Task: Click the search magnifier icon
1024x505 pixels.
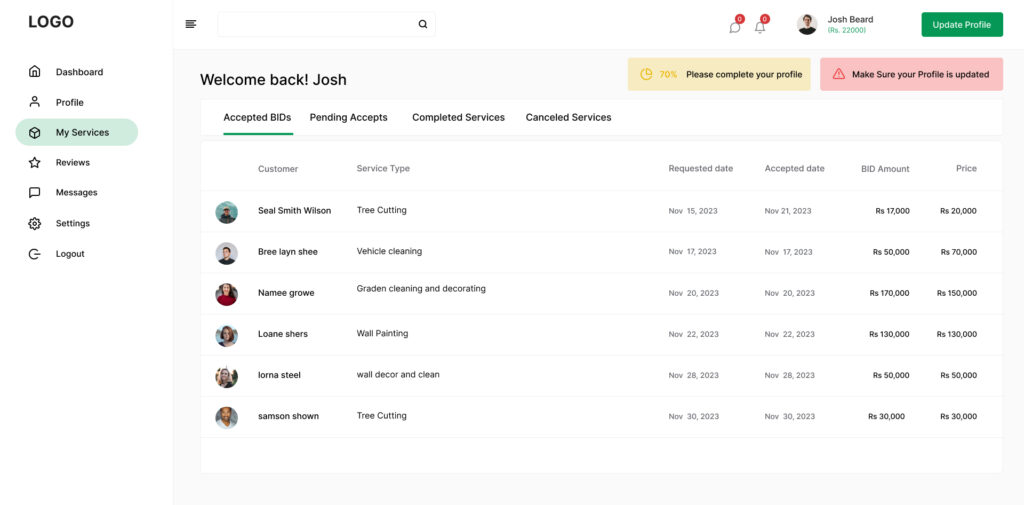Action: 423,24
